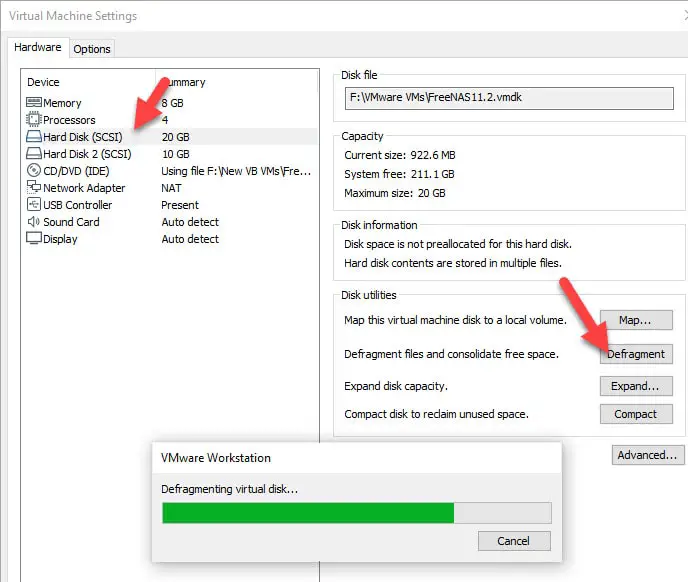Click the Processors chip icon
The width and height of the screenshot is (688, 582).
click(34, 119)
